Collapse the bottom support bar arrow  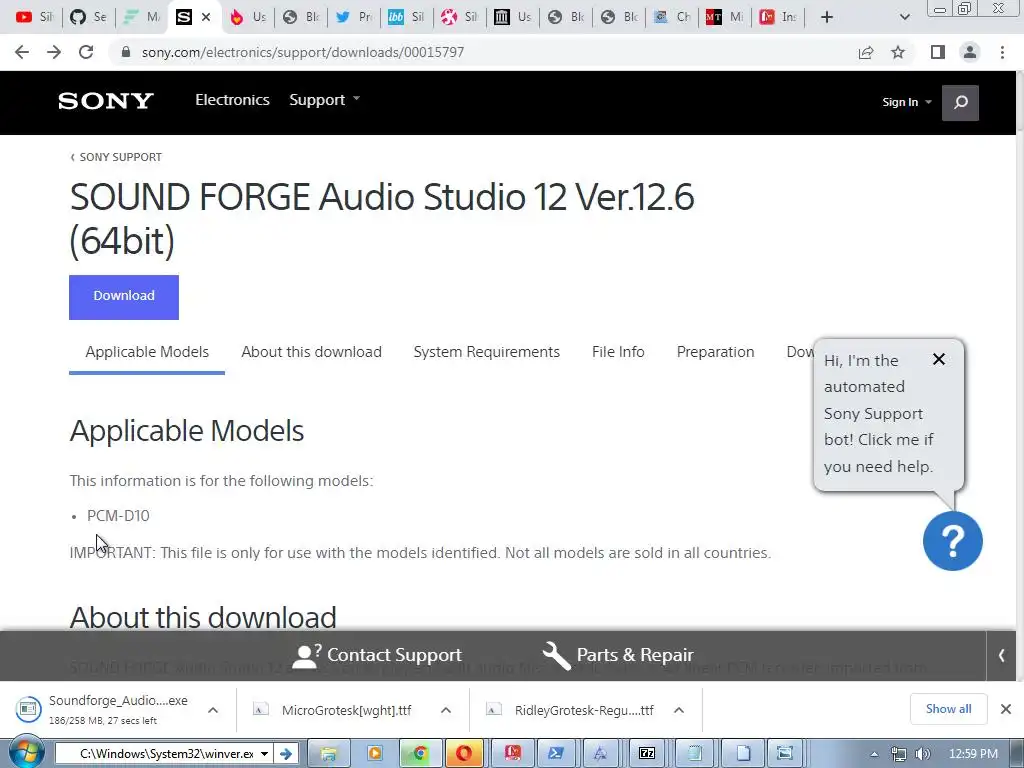pyautogui.click(x=1001, y=656)
